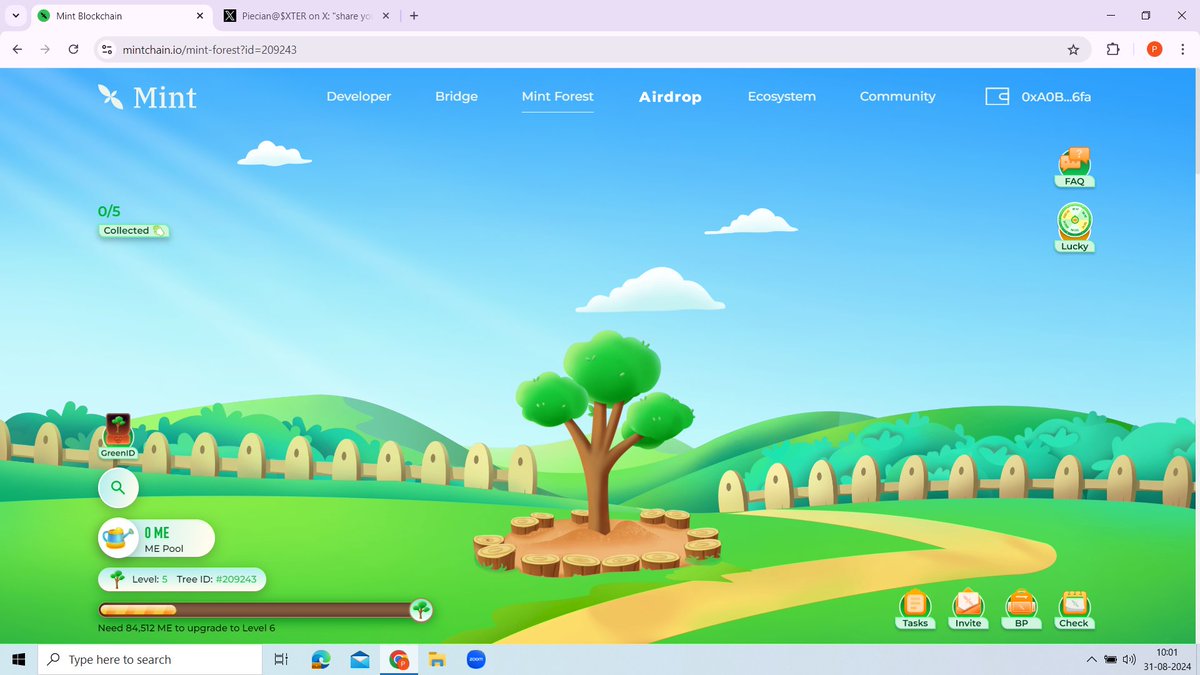The width and height of the screenshot is (1200, 675).
Task: Open the Community menu item
Action: tap(898, 97)
